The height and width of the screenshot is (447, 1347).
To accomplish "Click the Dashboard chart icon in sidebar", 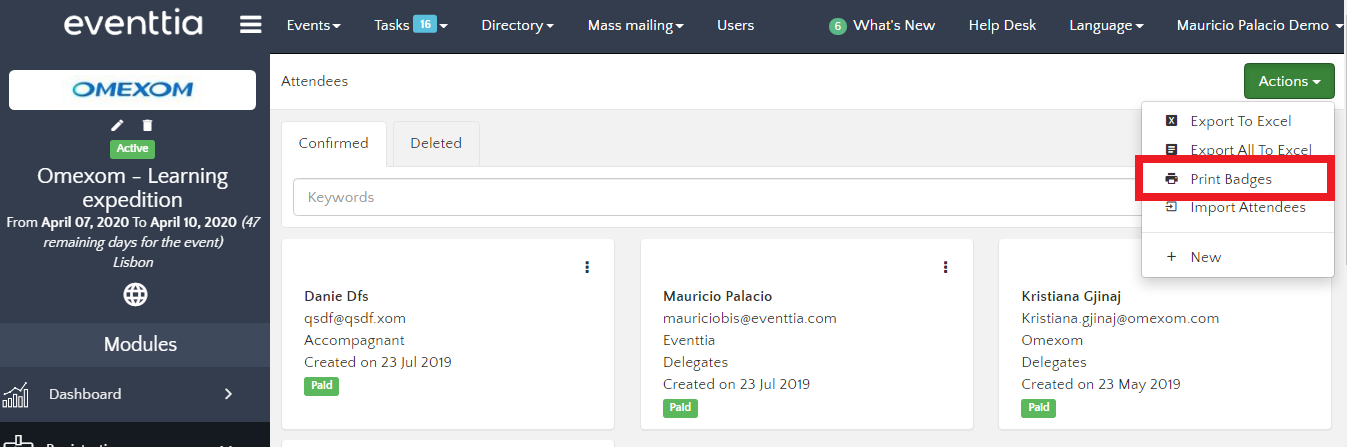I will (x=15, y=395).
